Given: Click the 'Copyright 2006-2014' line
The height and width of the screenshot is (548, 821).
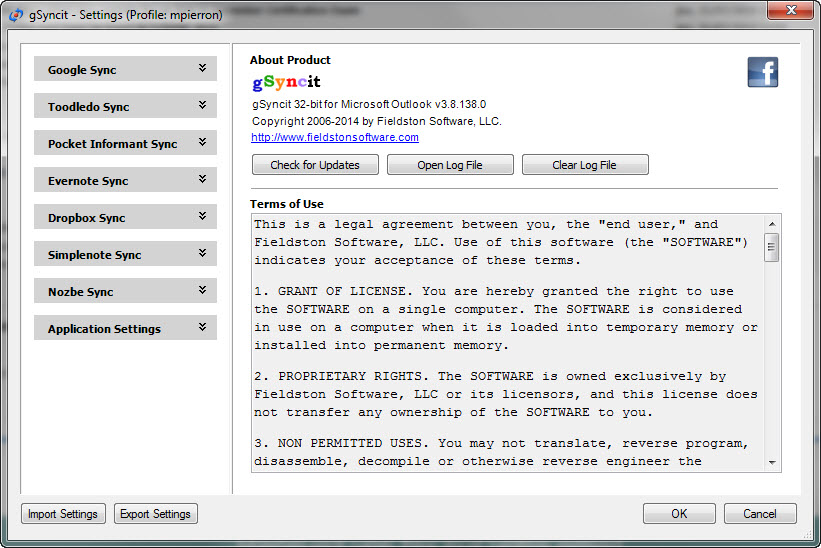Looking at the screenshot, I should coord(377,121).
